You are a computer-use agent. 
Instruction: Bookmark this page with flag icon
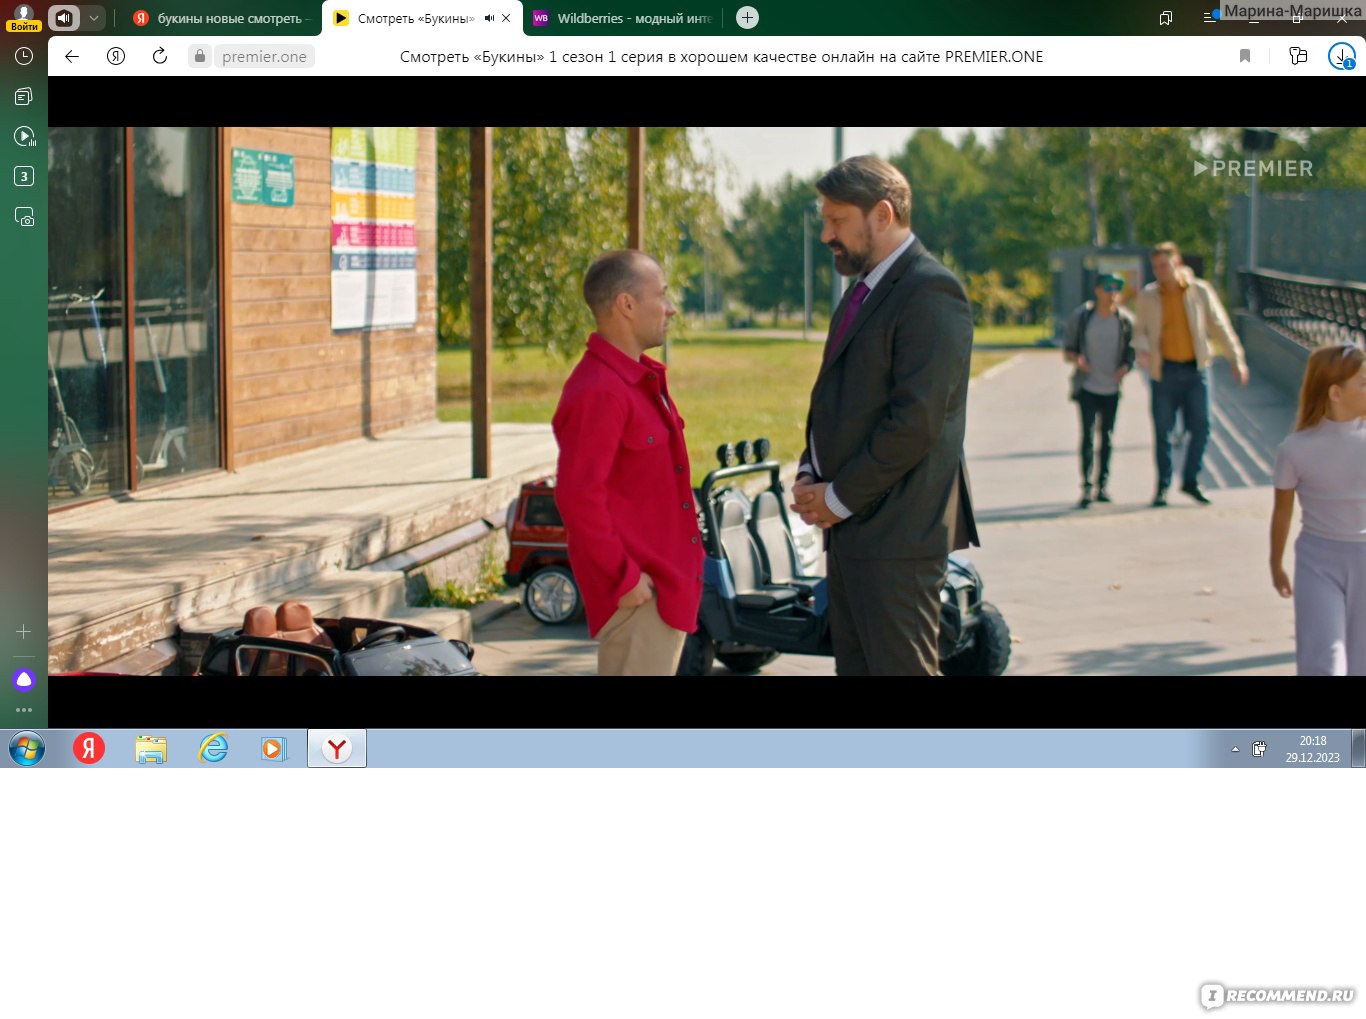point(1245,56)
